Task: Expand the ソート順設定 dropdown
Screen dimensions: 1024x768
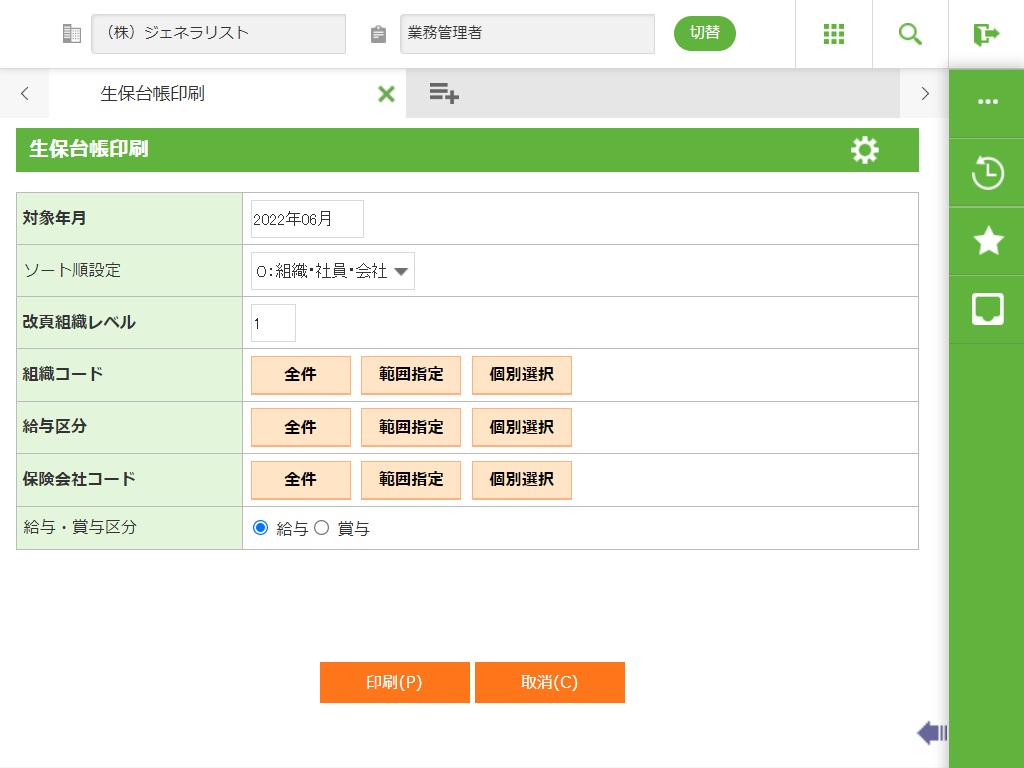Action: [333, 271]
